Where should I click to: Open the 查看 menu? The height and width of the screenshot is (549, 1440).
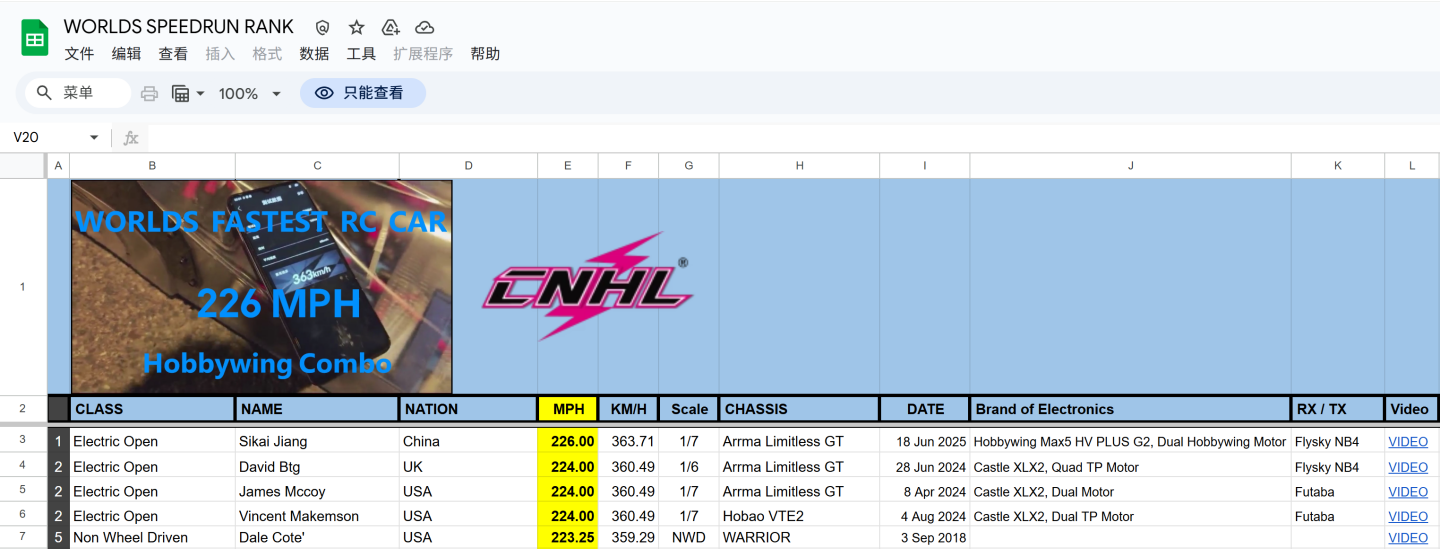(x=173, y=54)
